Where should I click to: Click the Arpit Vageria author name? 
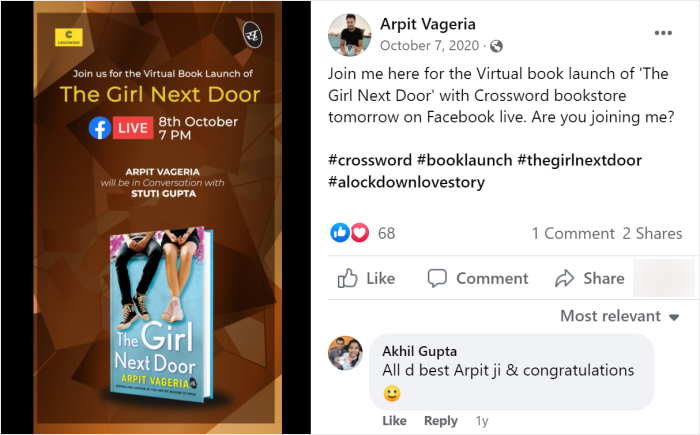tap(428, 24)
